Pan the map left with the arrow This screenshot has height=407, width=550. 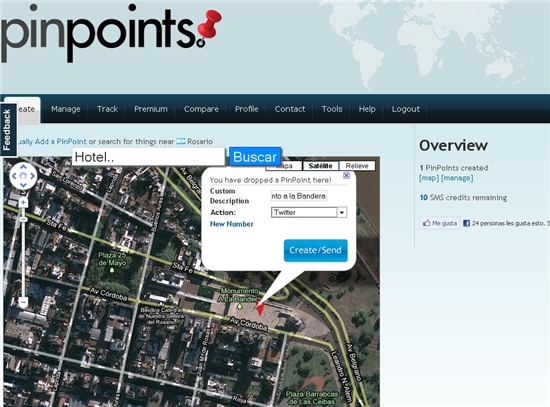14,176
